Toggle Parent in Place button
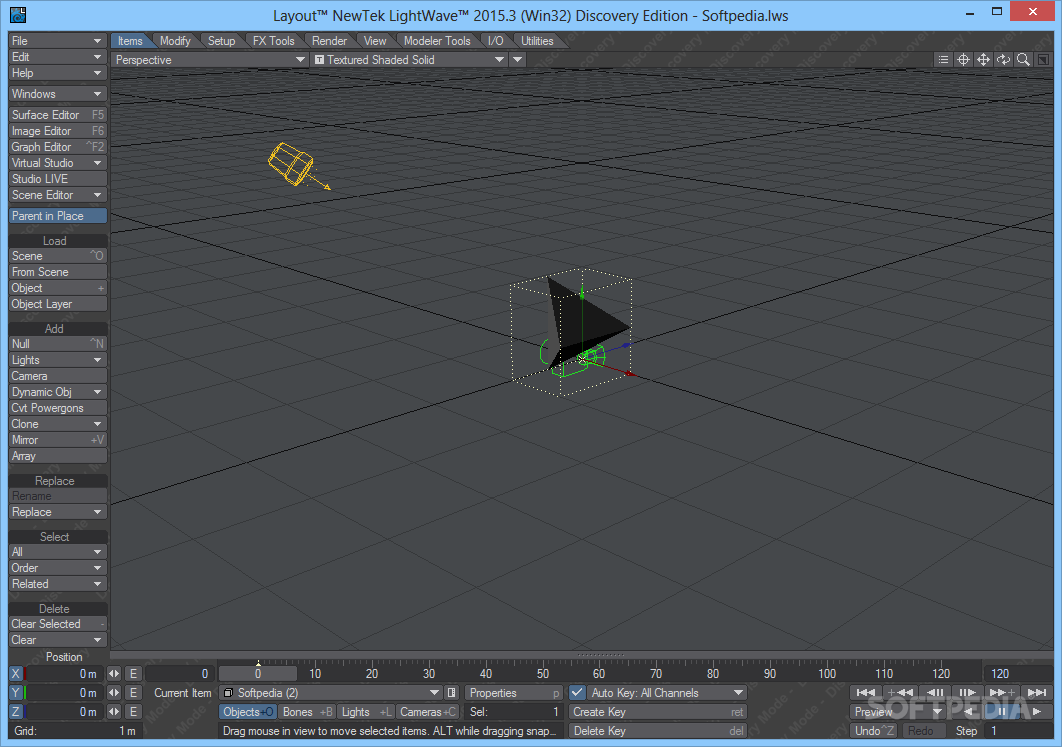This screenshot has height=747, width=1062. point(58,216)
